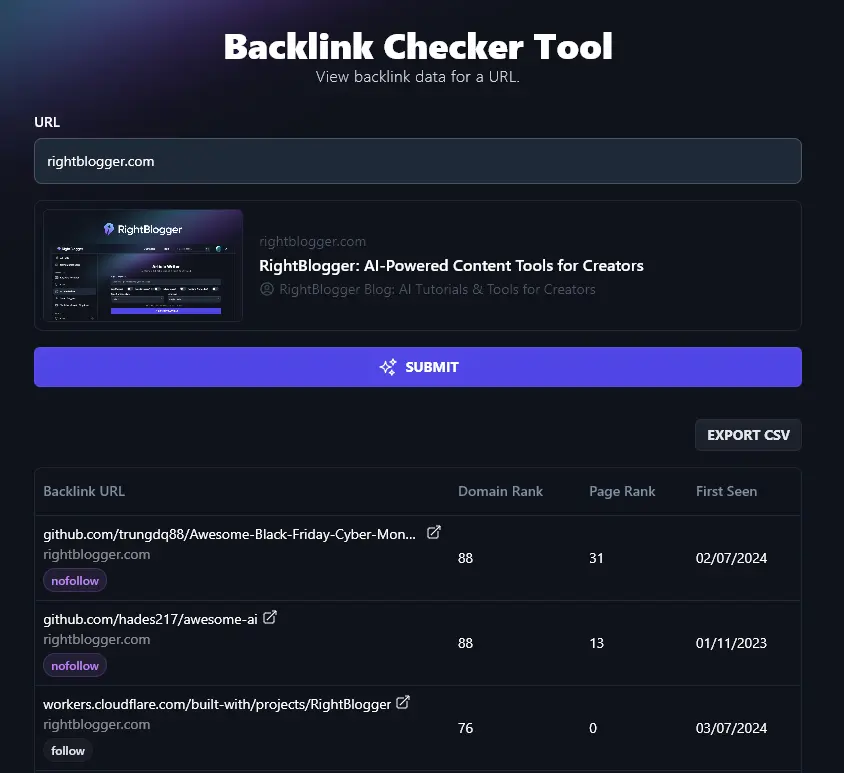This screenshot has width=844, height=773.
Task: Sort by the First Seen column header
Action: click(726, 491)
